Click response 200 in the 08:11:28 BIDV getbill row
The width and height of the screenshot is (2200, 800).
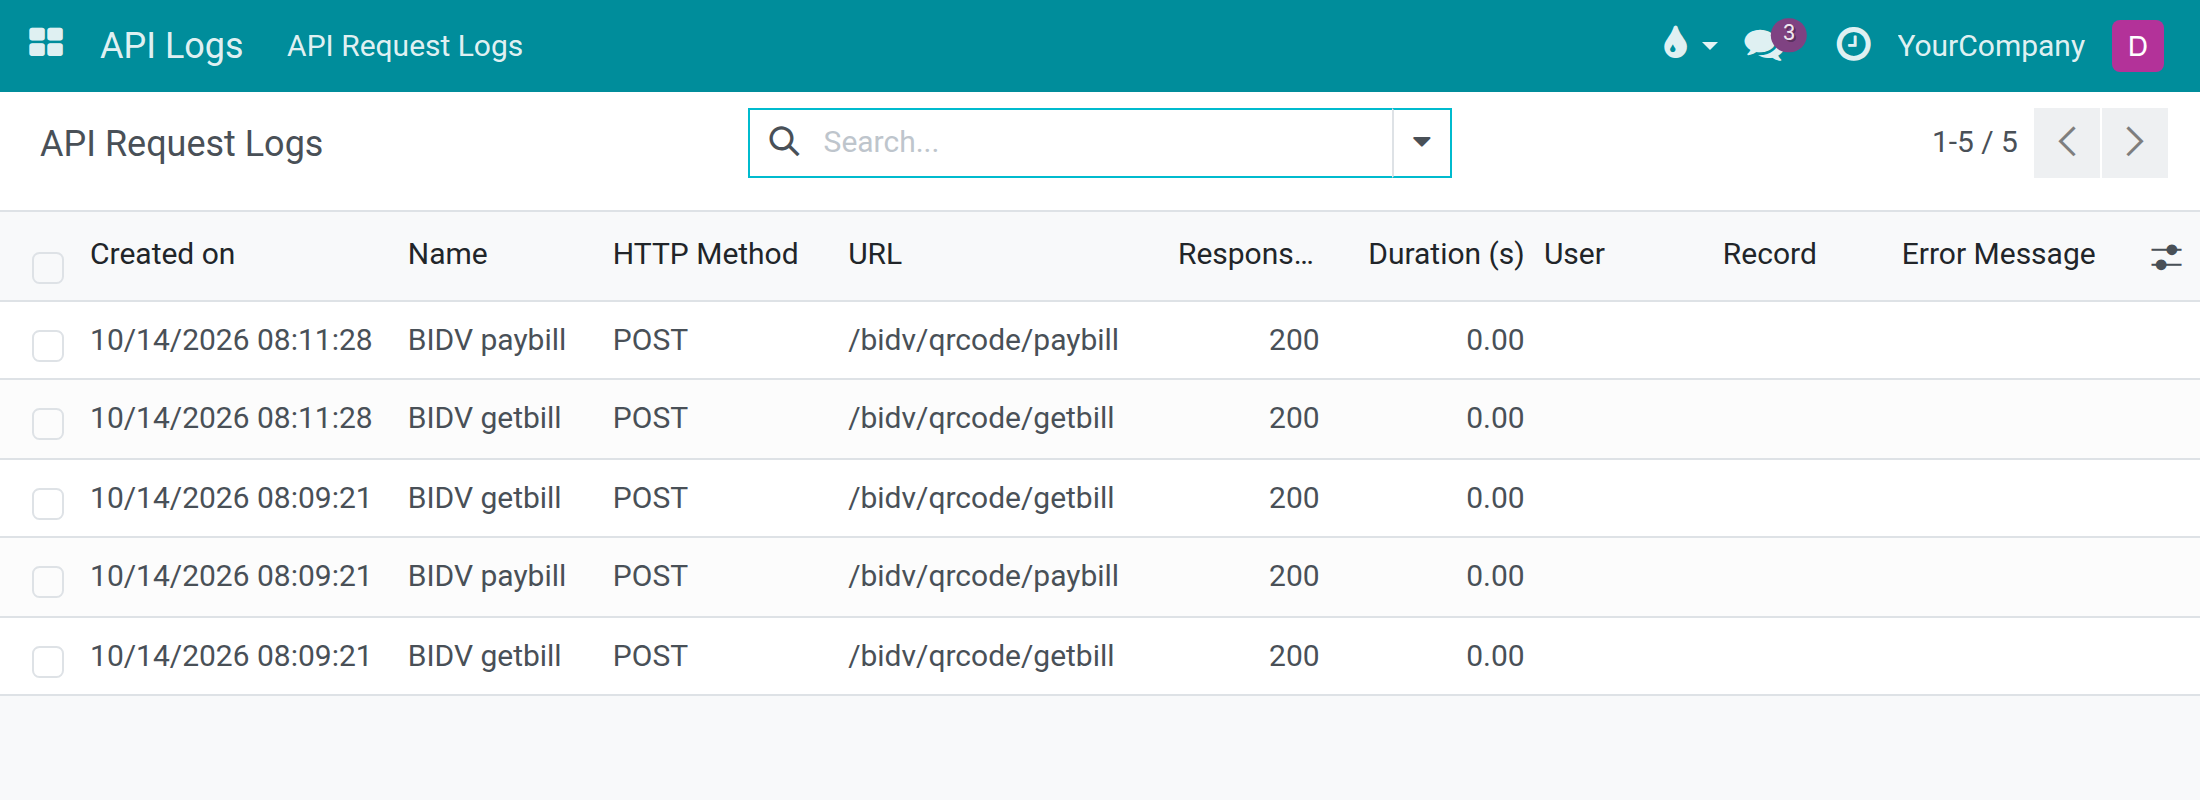pyautogui.click(x=1294, y=418)
